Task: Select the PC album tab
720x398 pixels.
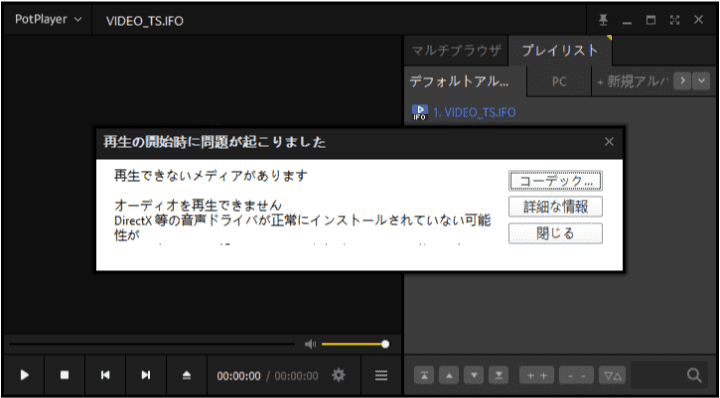Action: click(559, 81)
